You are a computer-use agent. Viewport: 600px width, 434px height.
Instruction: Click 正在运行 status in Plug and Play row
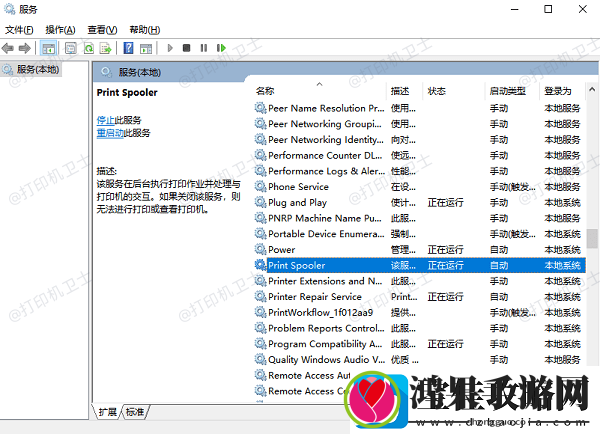[445, 202]
